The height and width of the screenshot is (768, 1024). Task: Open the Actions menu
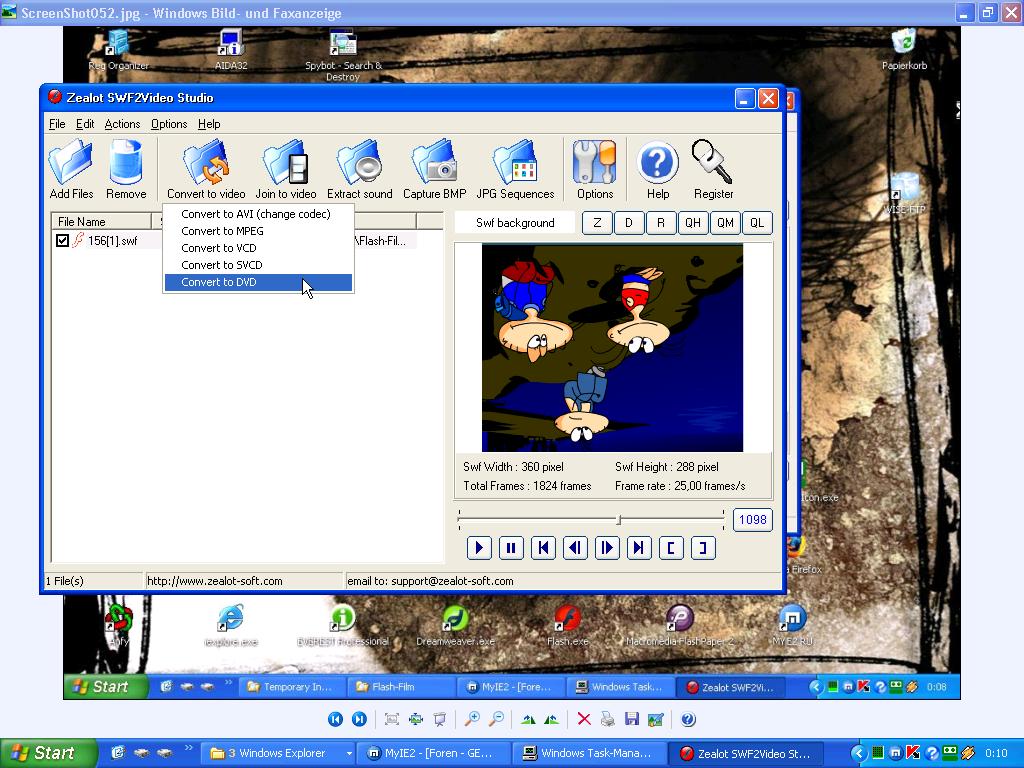click(122, 124)
